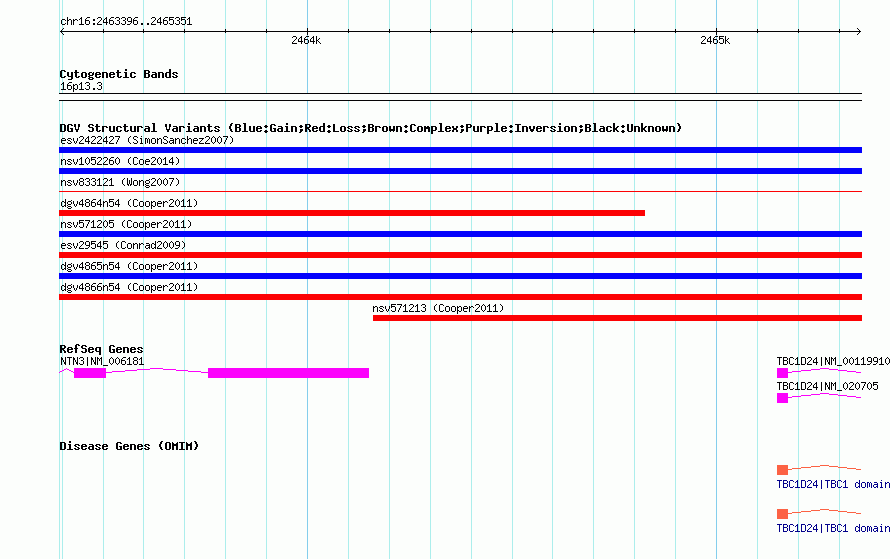Click the thin red nsv833121 (Wong2007) line
The image size is (890, 559).
pyautogui.click(x=460, y=192)
